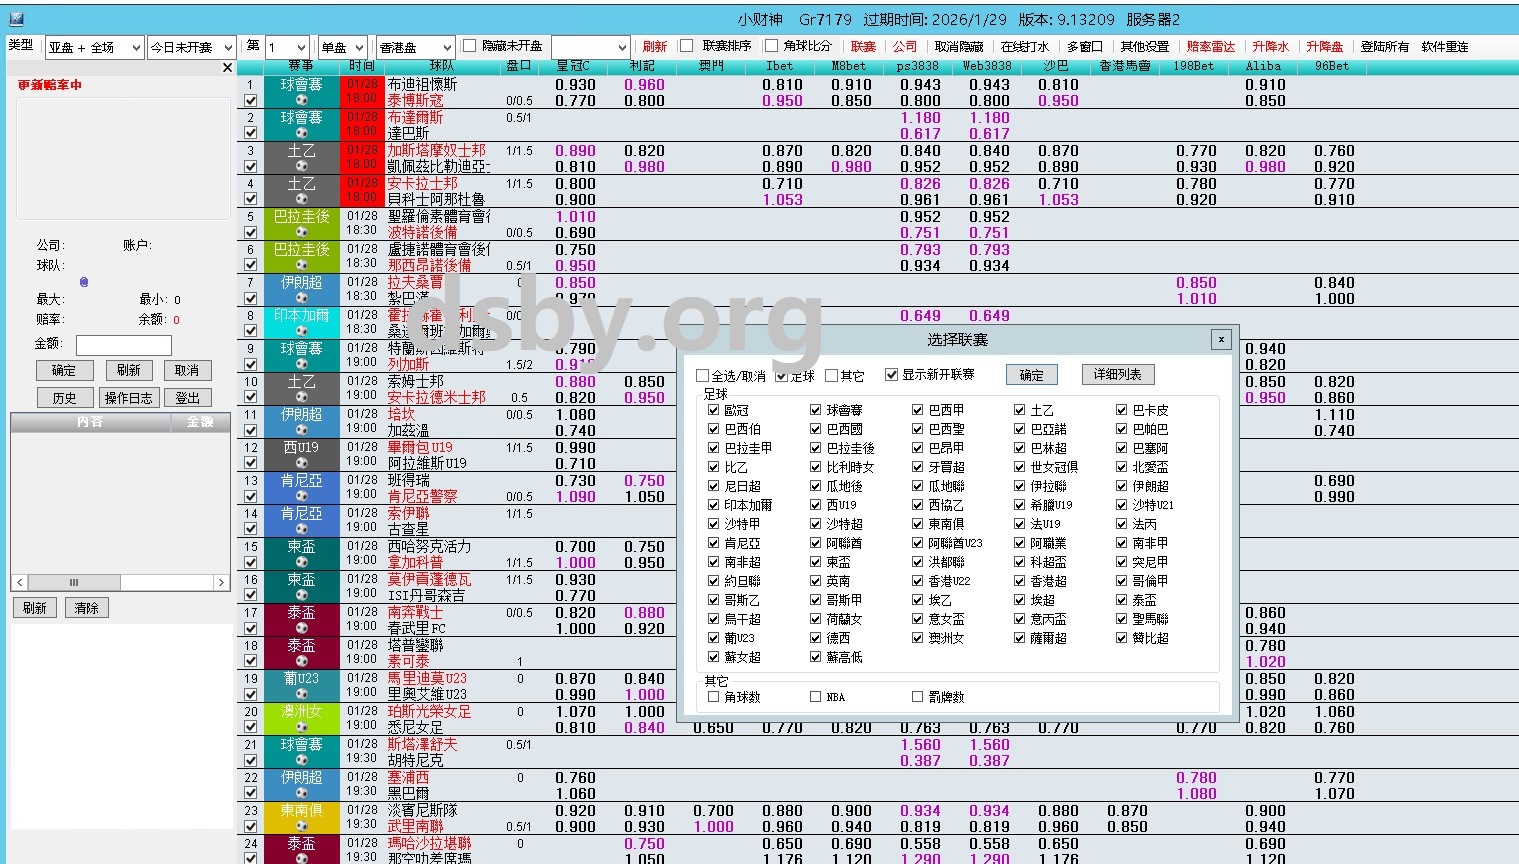Click the soccer ball icon in row 15 東盃
This screenshot has height=864, width=1519.
[x=301, y=562]
